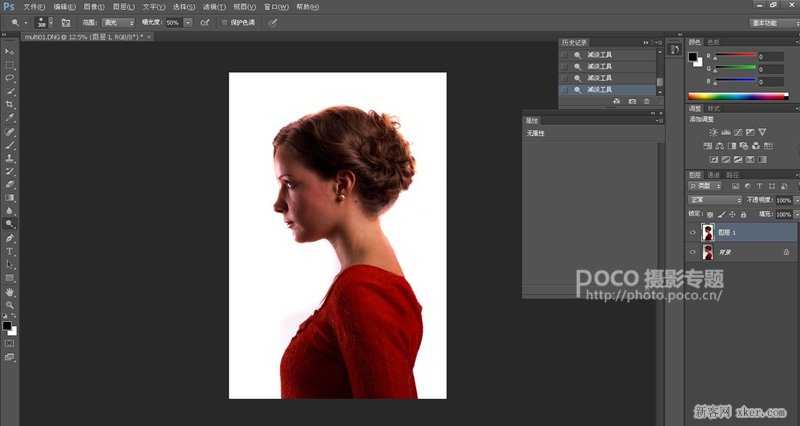Select the Lasso tool

point(10,78)
